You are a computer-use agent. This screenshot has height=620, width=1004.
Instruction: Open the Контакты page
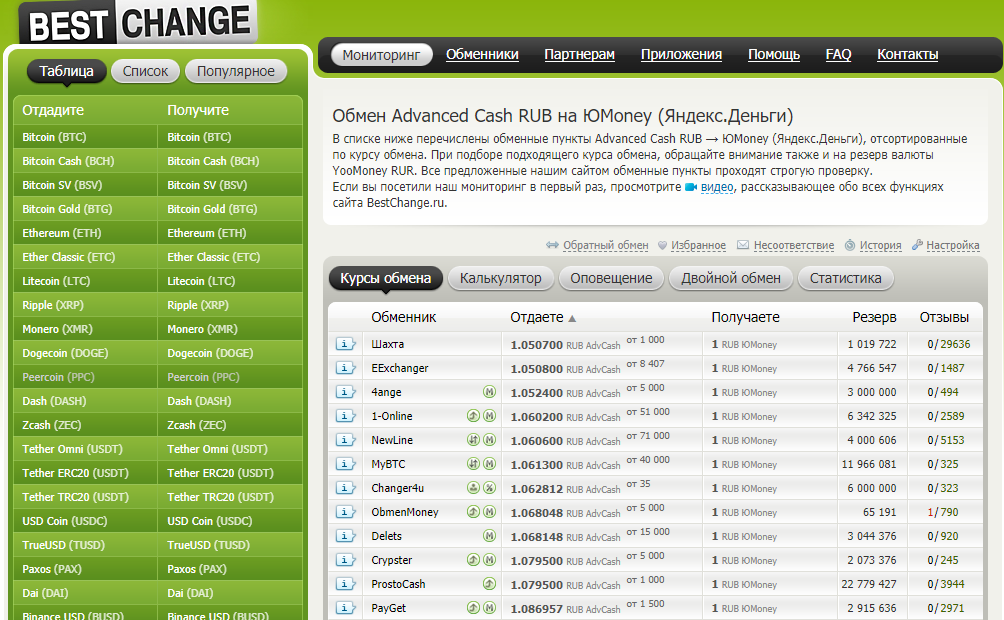point(907,54)
